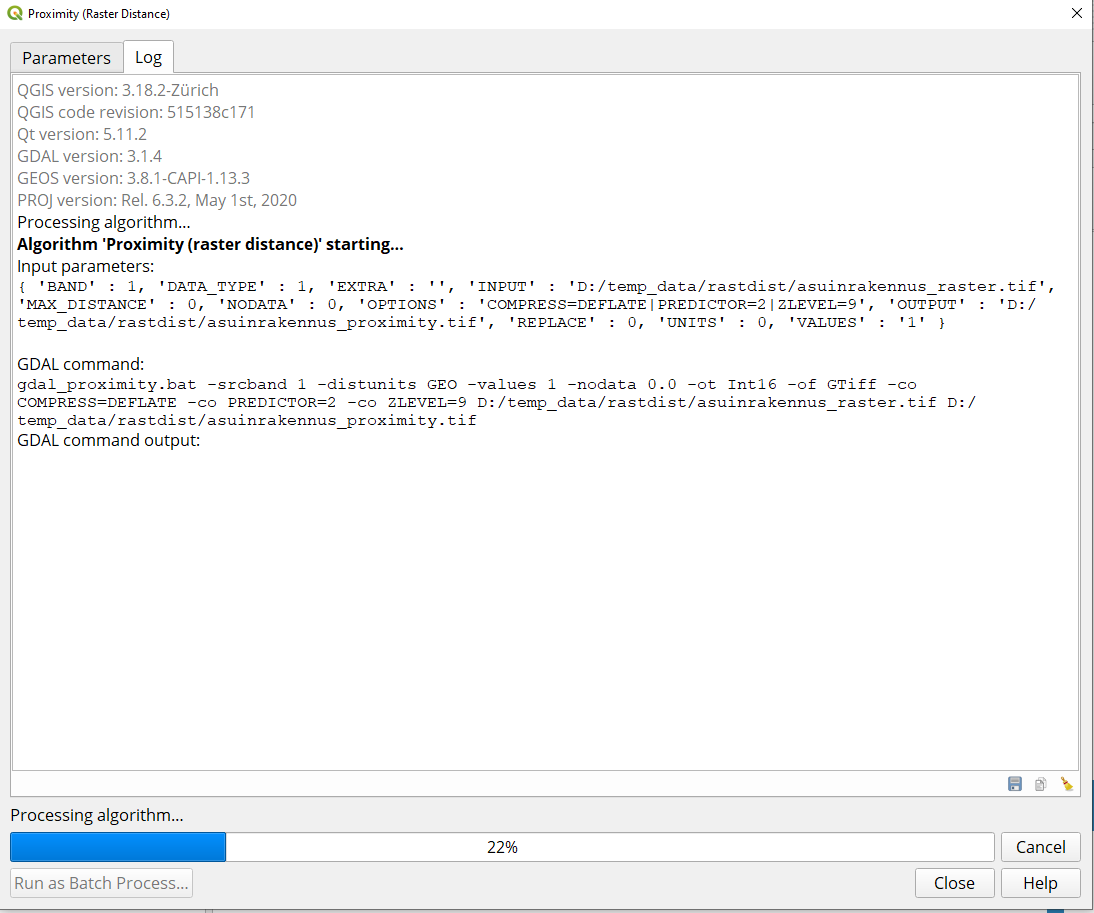Click the 'GDAL version: 3.1.4' line
1094x913 pixels.
89,156
